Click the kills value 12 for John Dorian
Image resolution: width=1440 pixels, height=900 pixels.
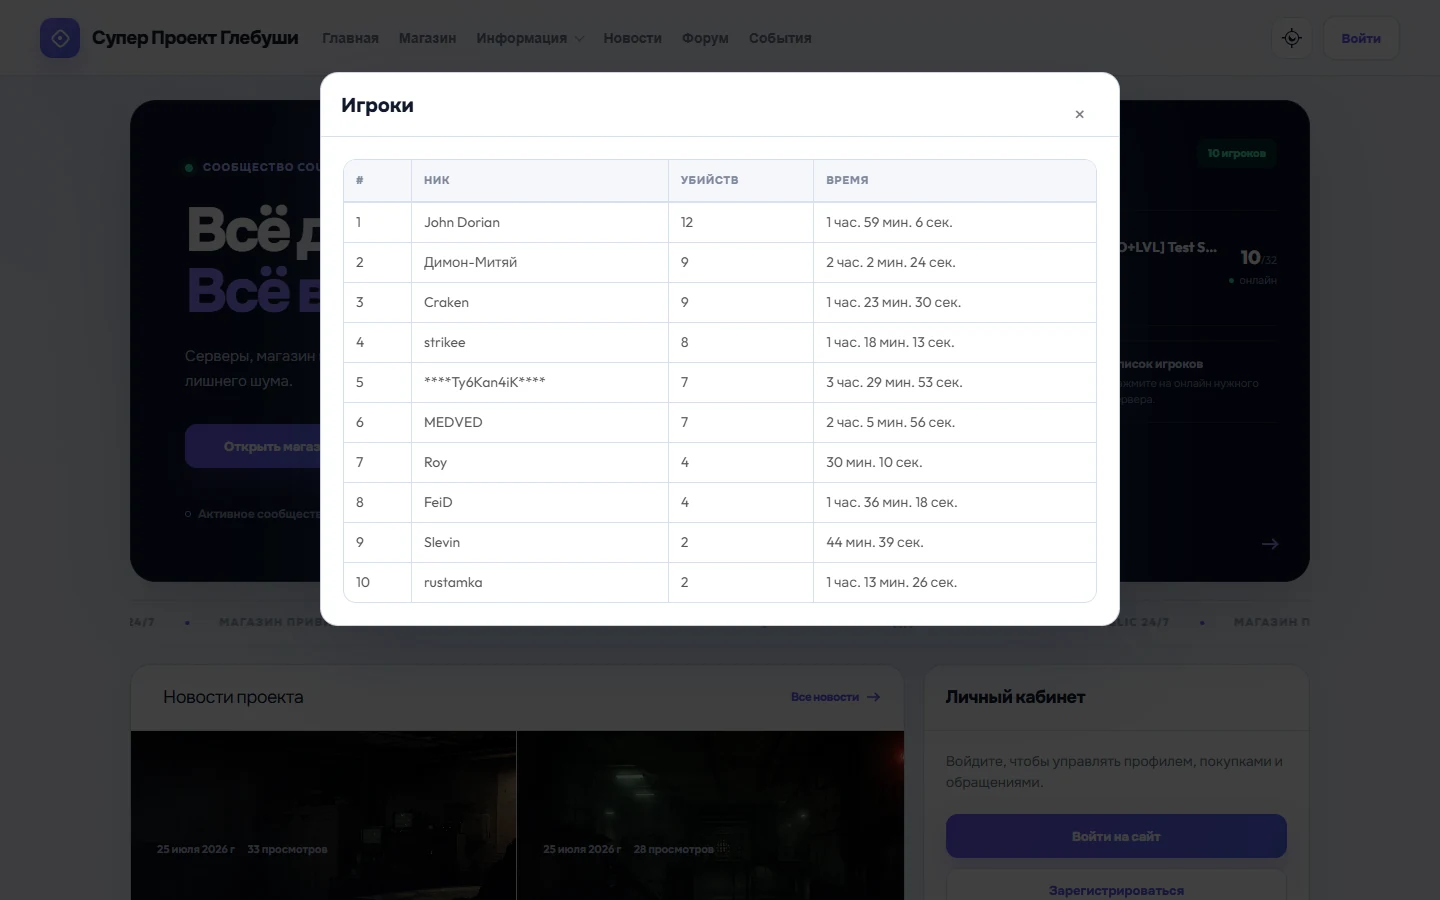tap(687, 222)
